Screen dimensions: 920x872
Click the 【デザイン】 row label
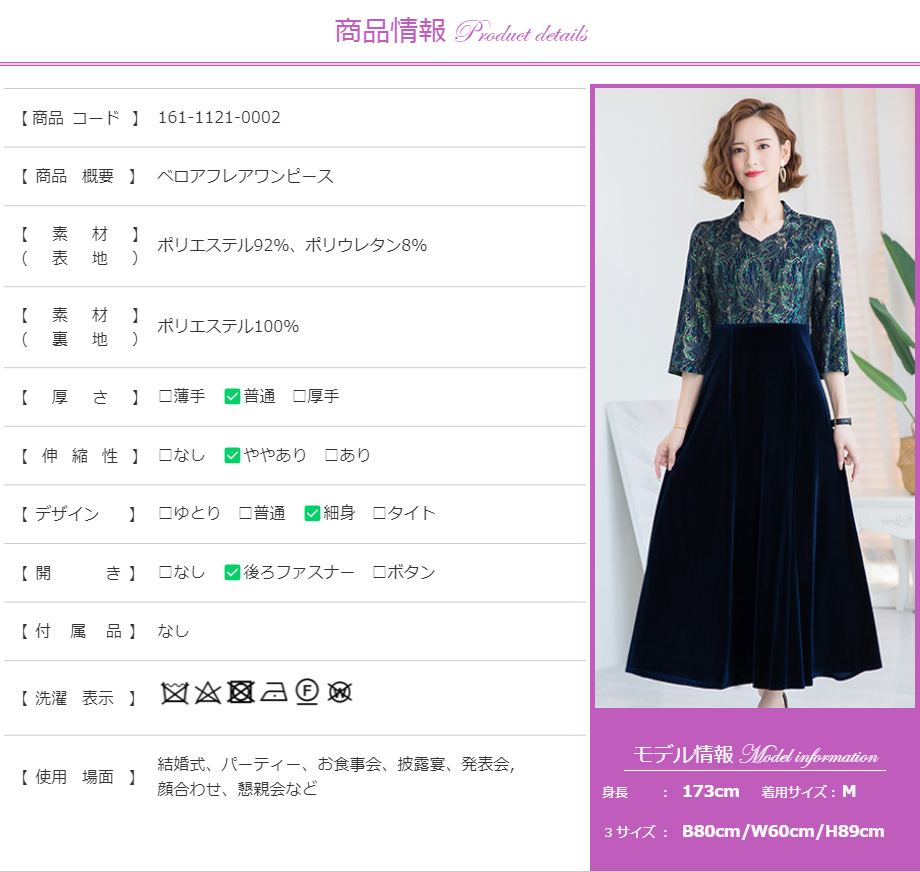coord(79,514)
